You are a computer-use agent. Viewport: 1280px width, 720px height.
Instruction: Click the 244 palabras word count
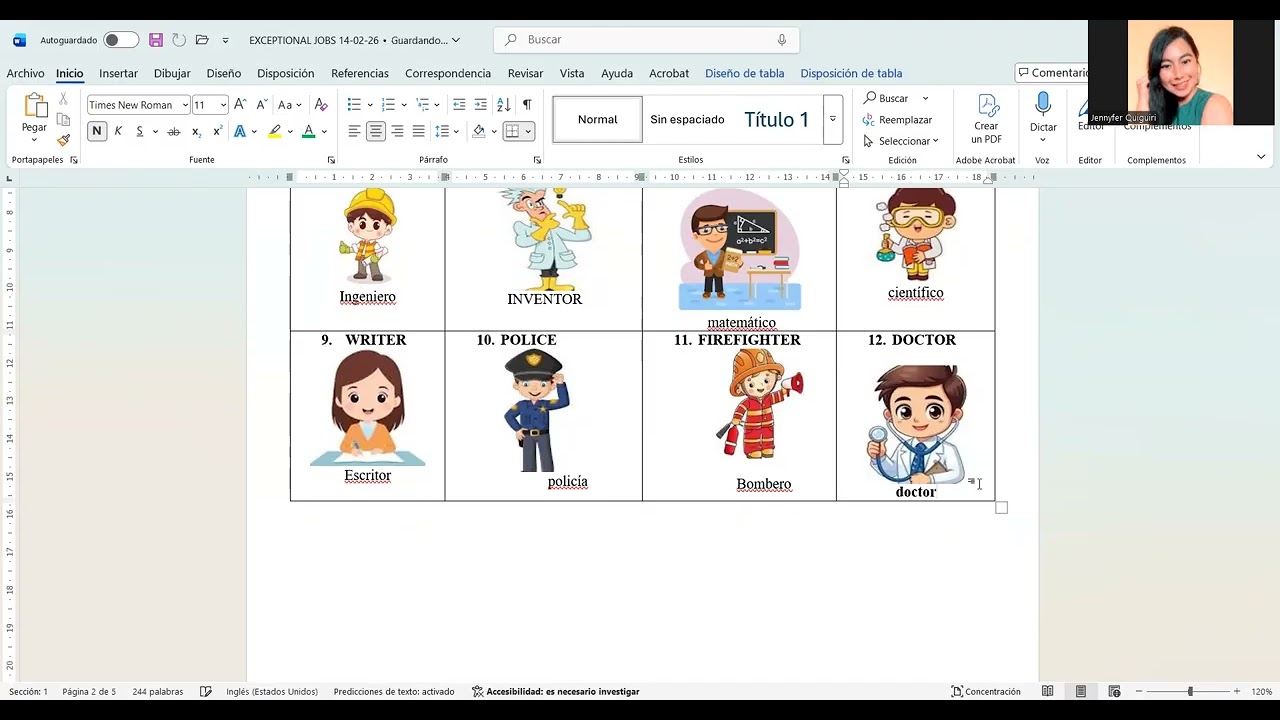pyautogui.click(x=158, y=691)
